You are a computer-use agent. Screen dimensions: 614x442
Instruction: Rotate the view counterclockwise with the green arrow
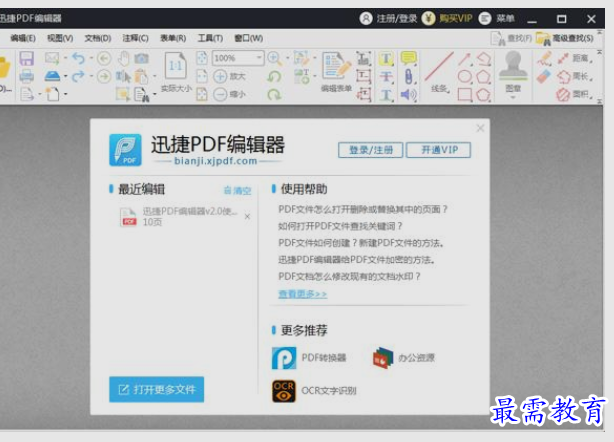[274, 76]
